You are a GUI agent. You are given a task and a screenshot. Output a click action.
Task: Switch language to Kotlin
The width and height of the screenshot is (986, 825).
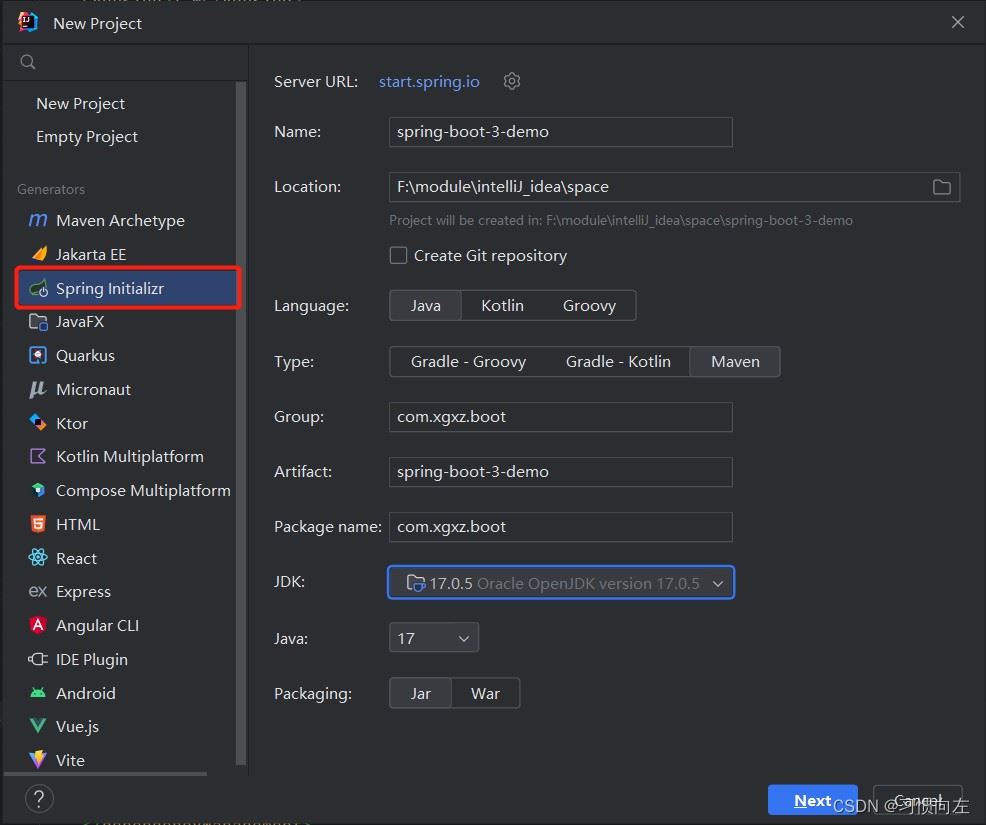pyautogui.click(x=502, y=306)
